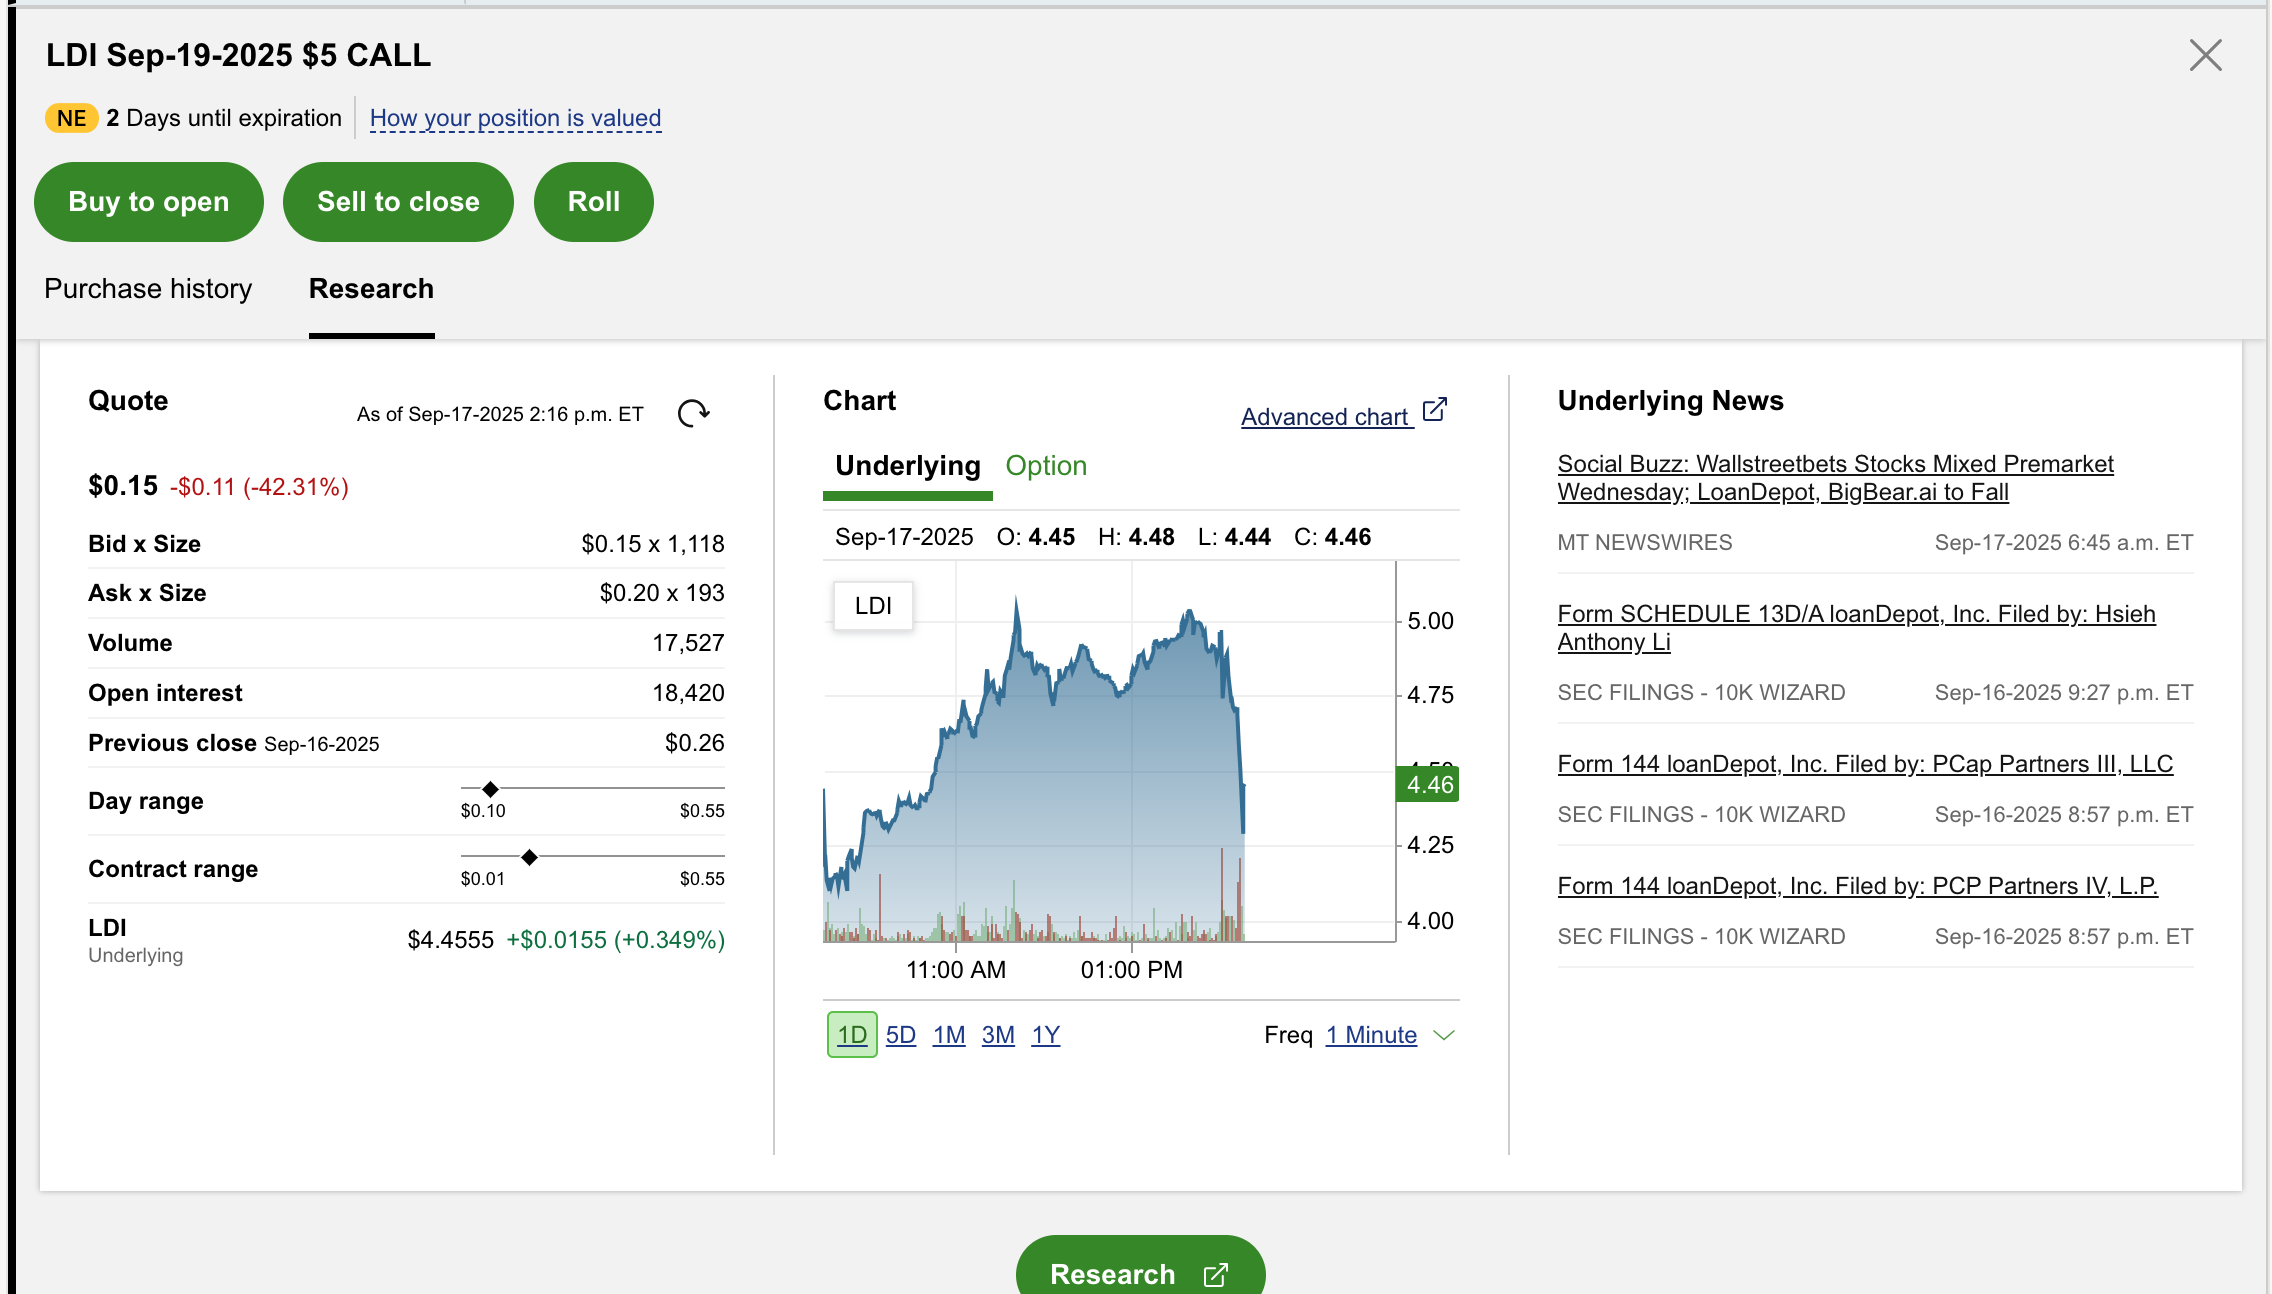Viewport: 2272px width, 1294px height.
Task: Show the Underlying chart tab
Action: 908,466
